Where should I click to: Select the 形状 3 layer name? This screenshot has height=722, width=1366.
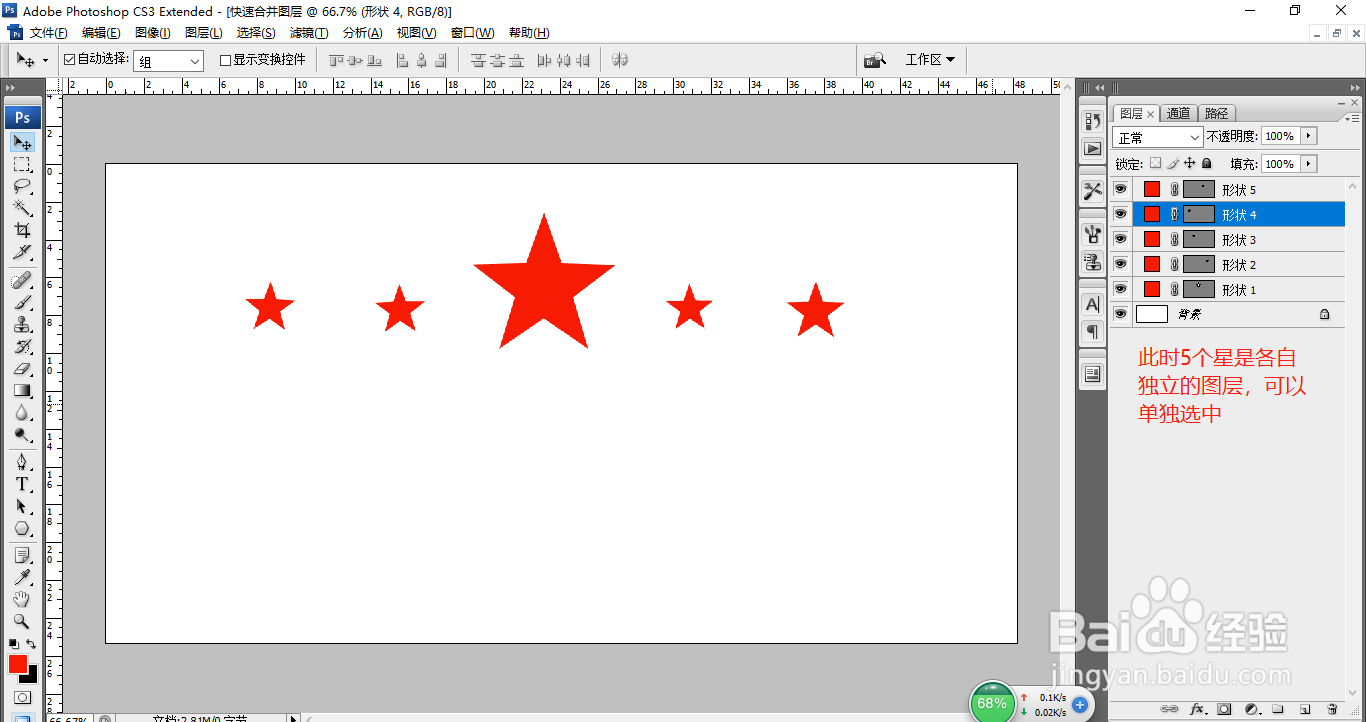(x=1239, y=240)
